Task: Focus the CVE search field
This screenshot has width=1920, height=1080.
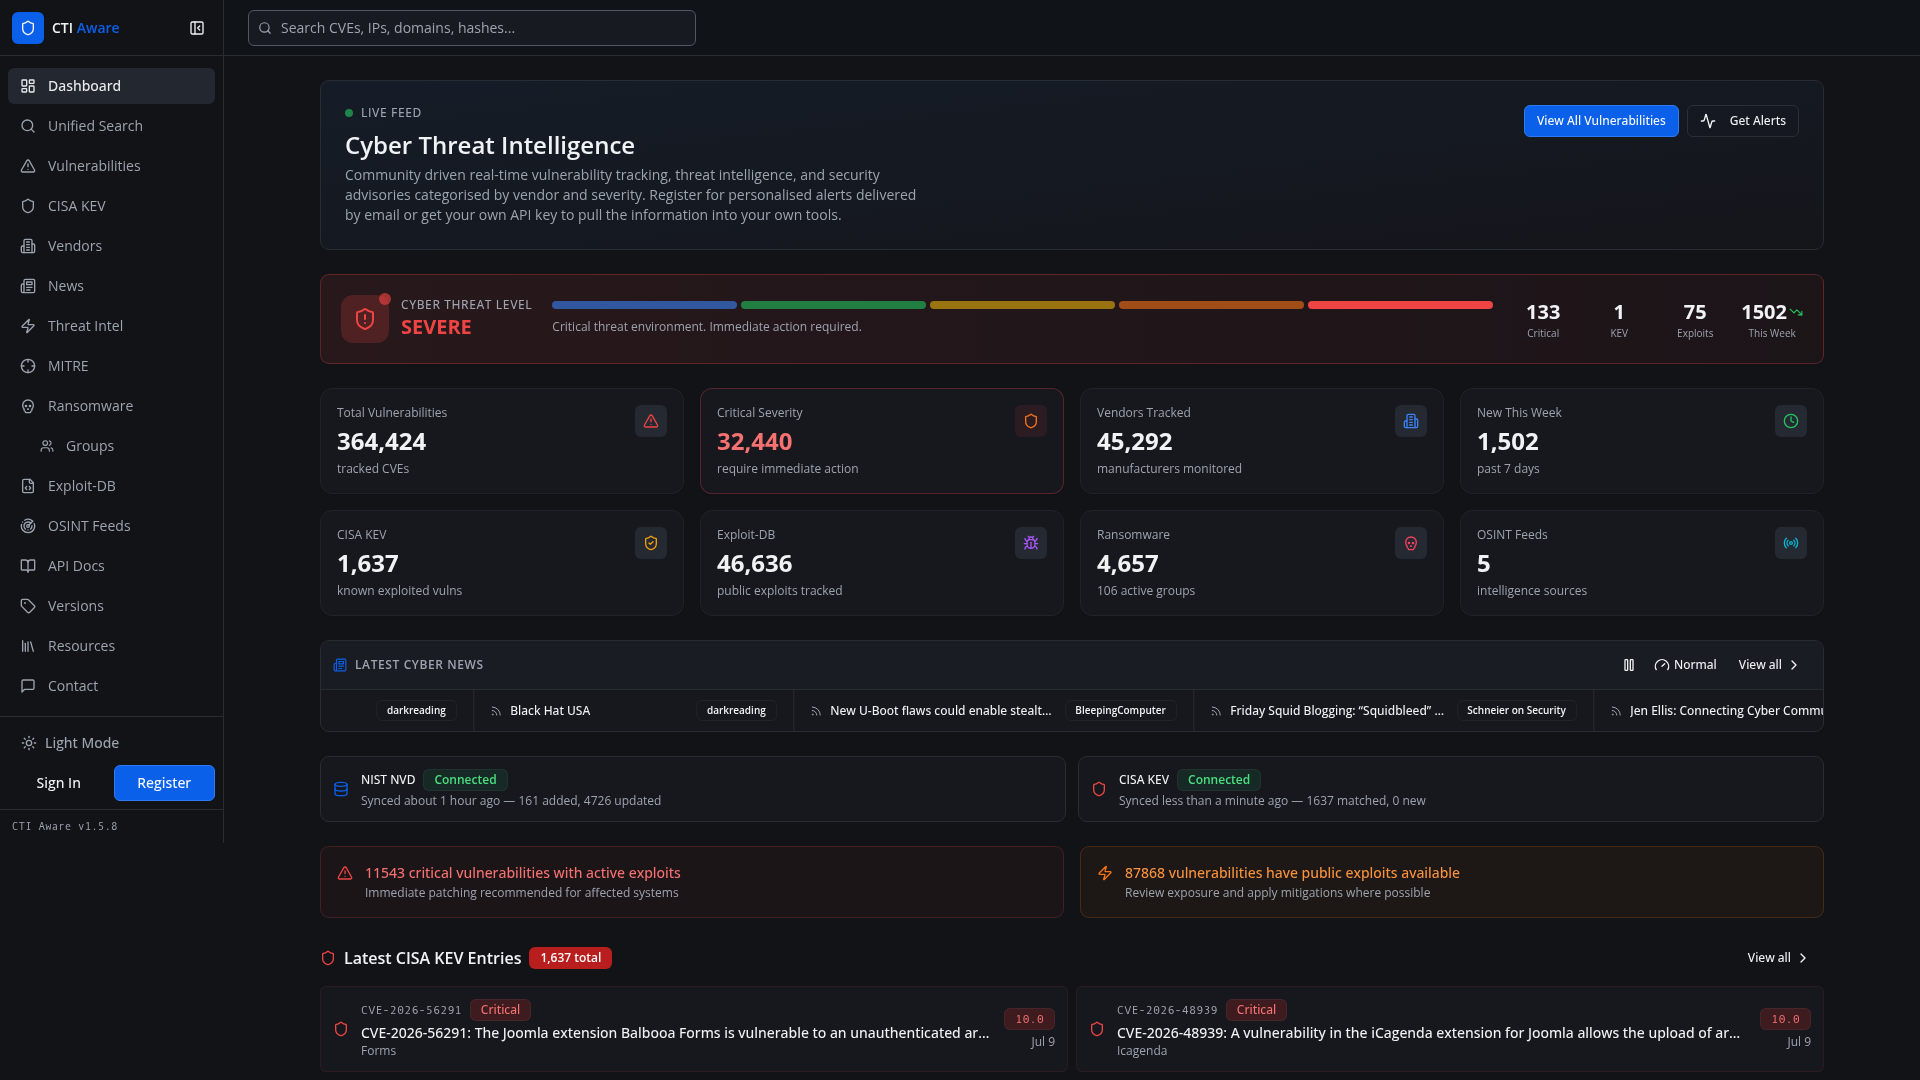Action: click(472, 28)
